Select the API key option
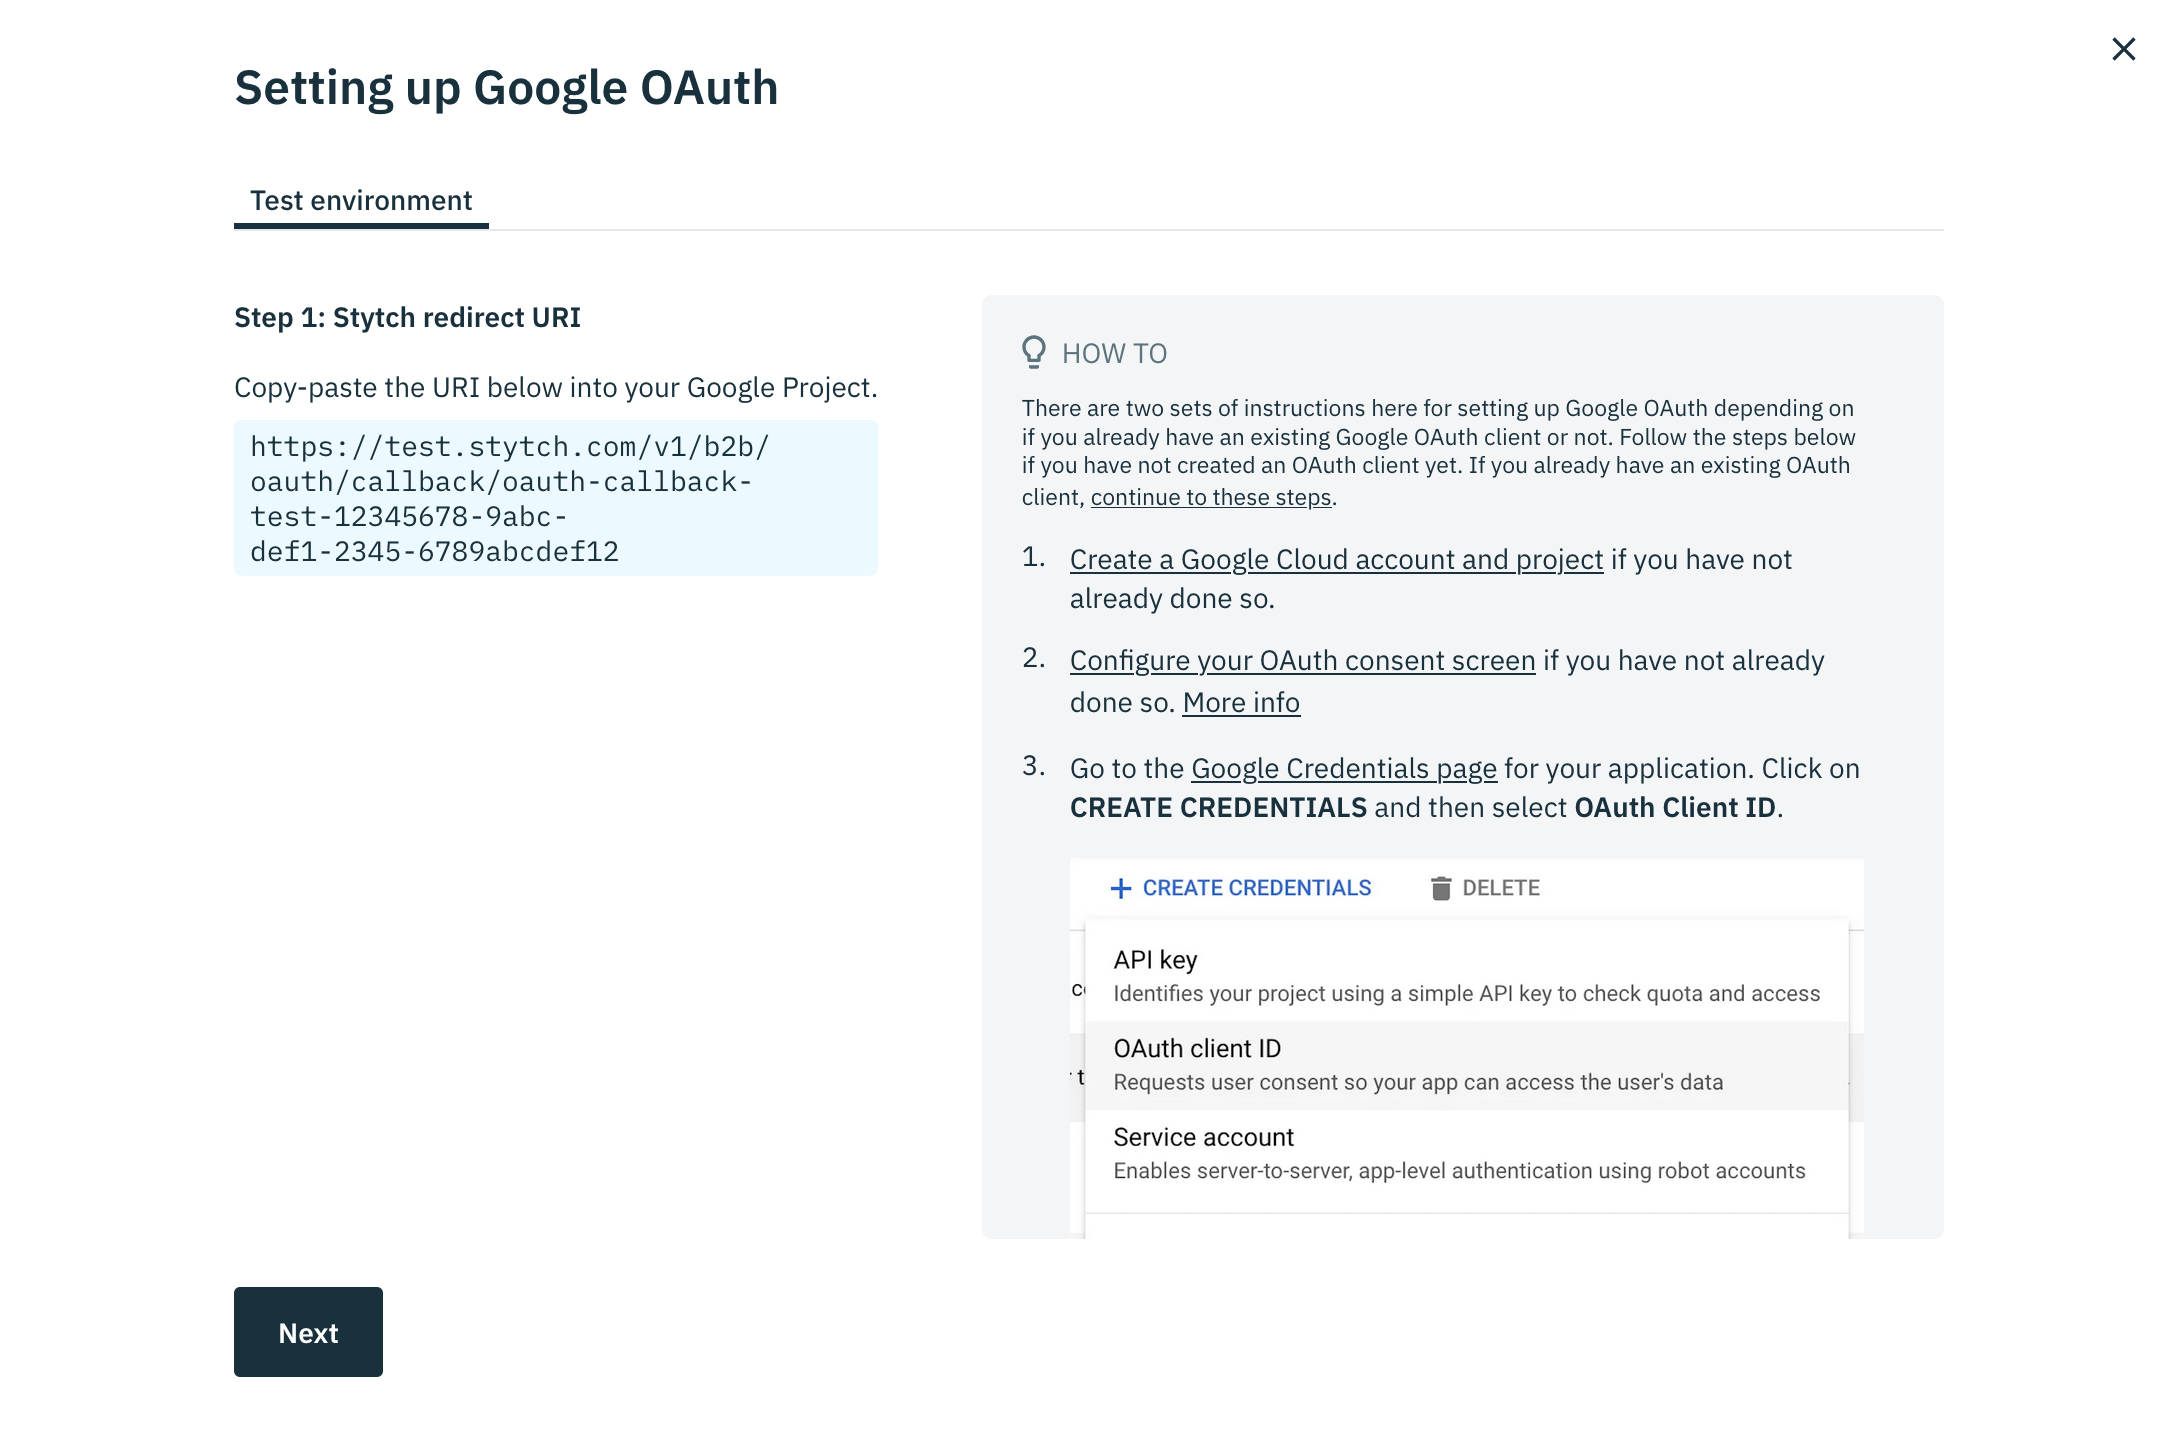The width and height of the screenshot is (2178, 1432). click(1466, 976)
